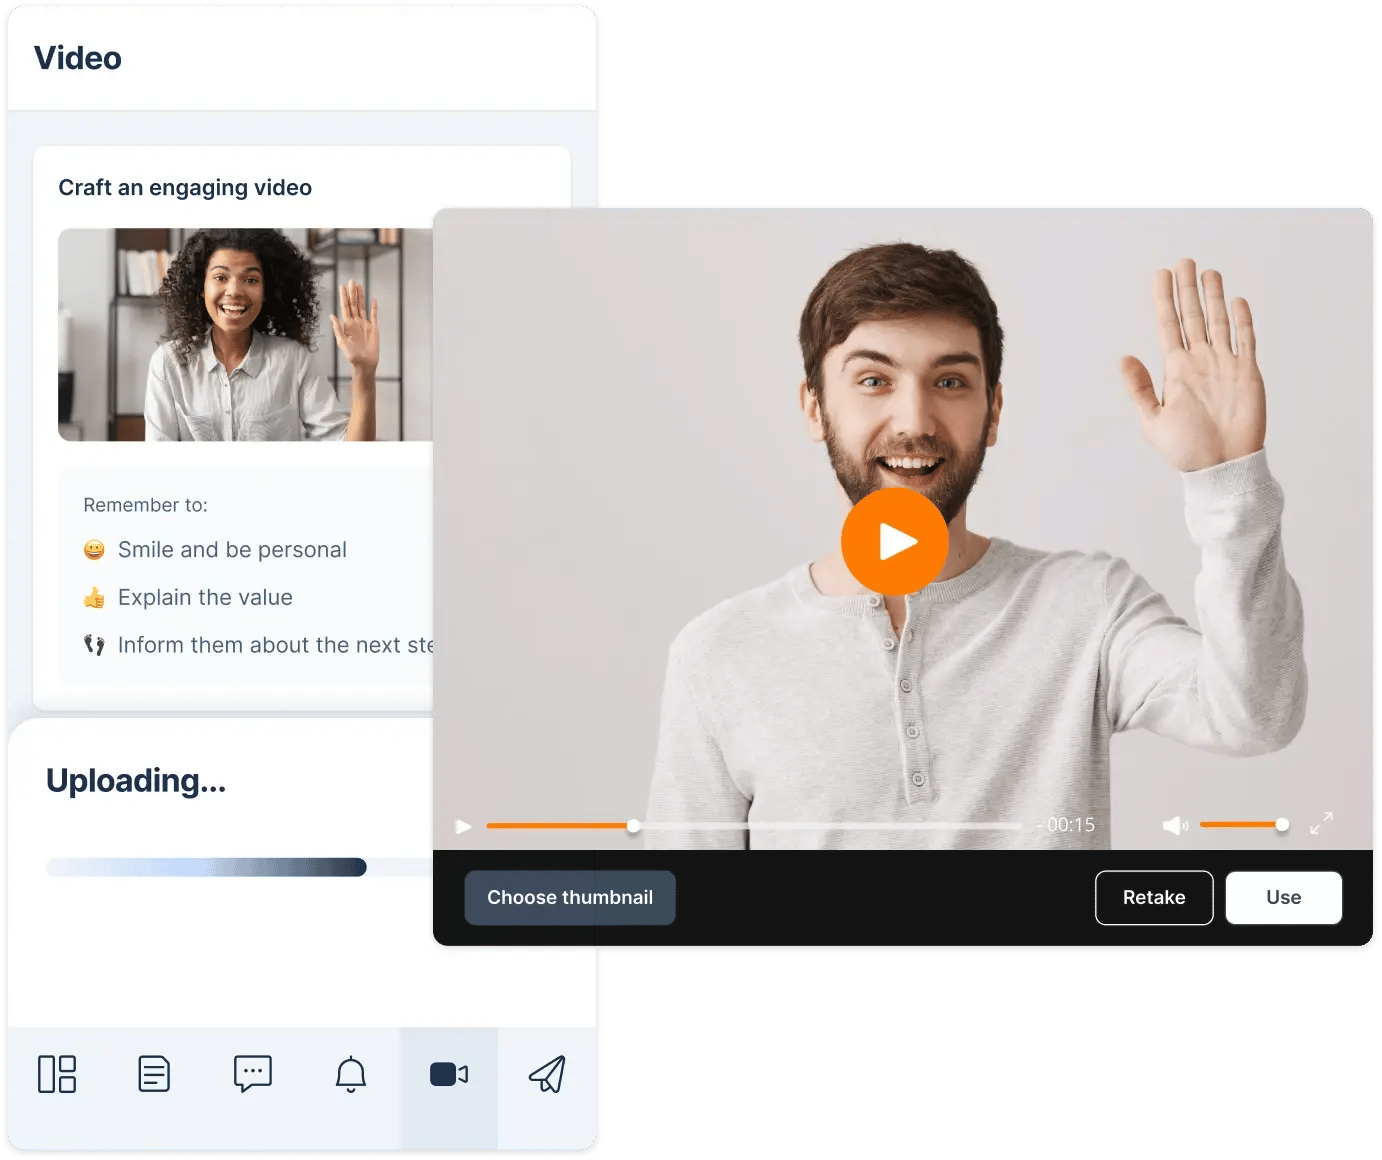This screenshot has height=1160, width=1382.
Task: Select the video camera tab icon
Action: pyautogui.click(x=449, y=1074)
